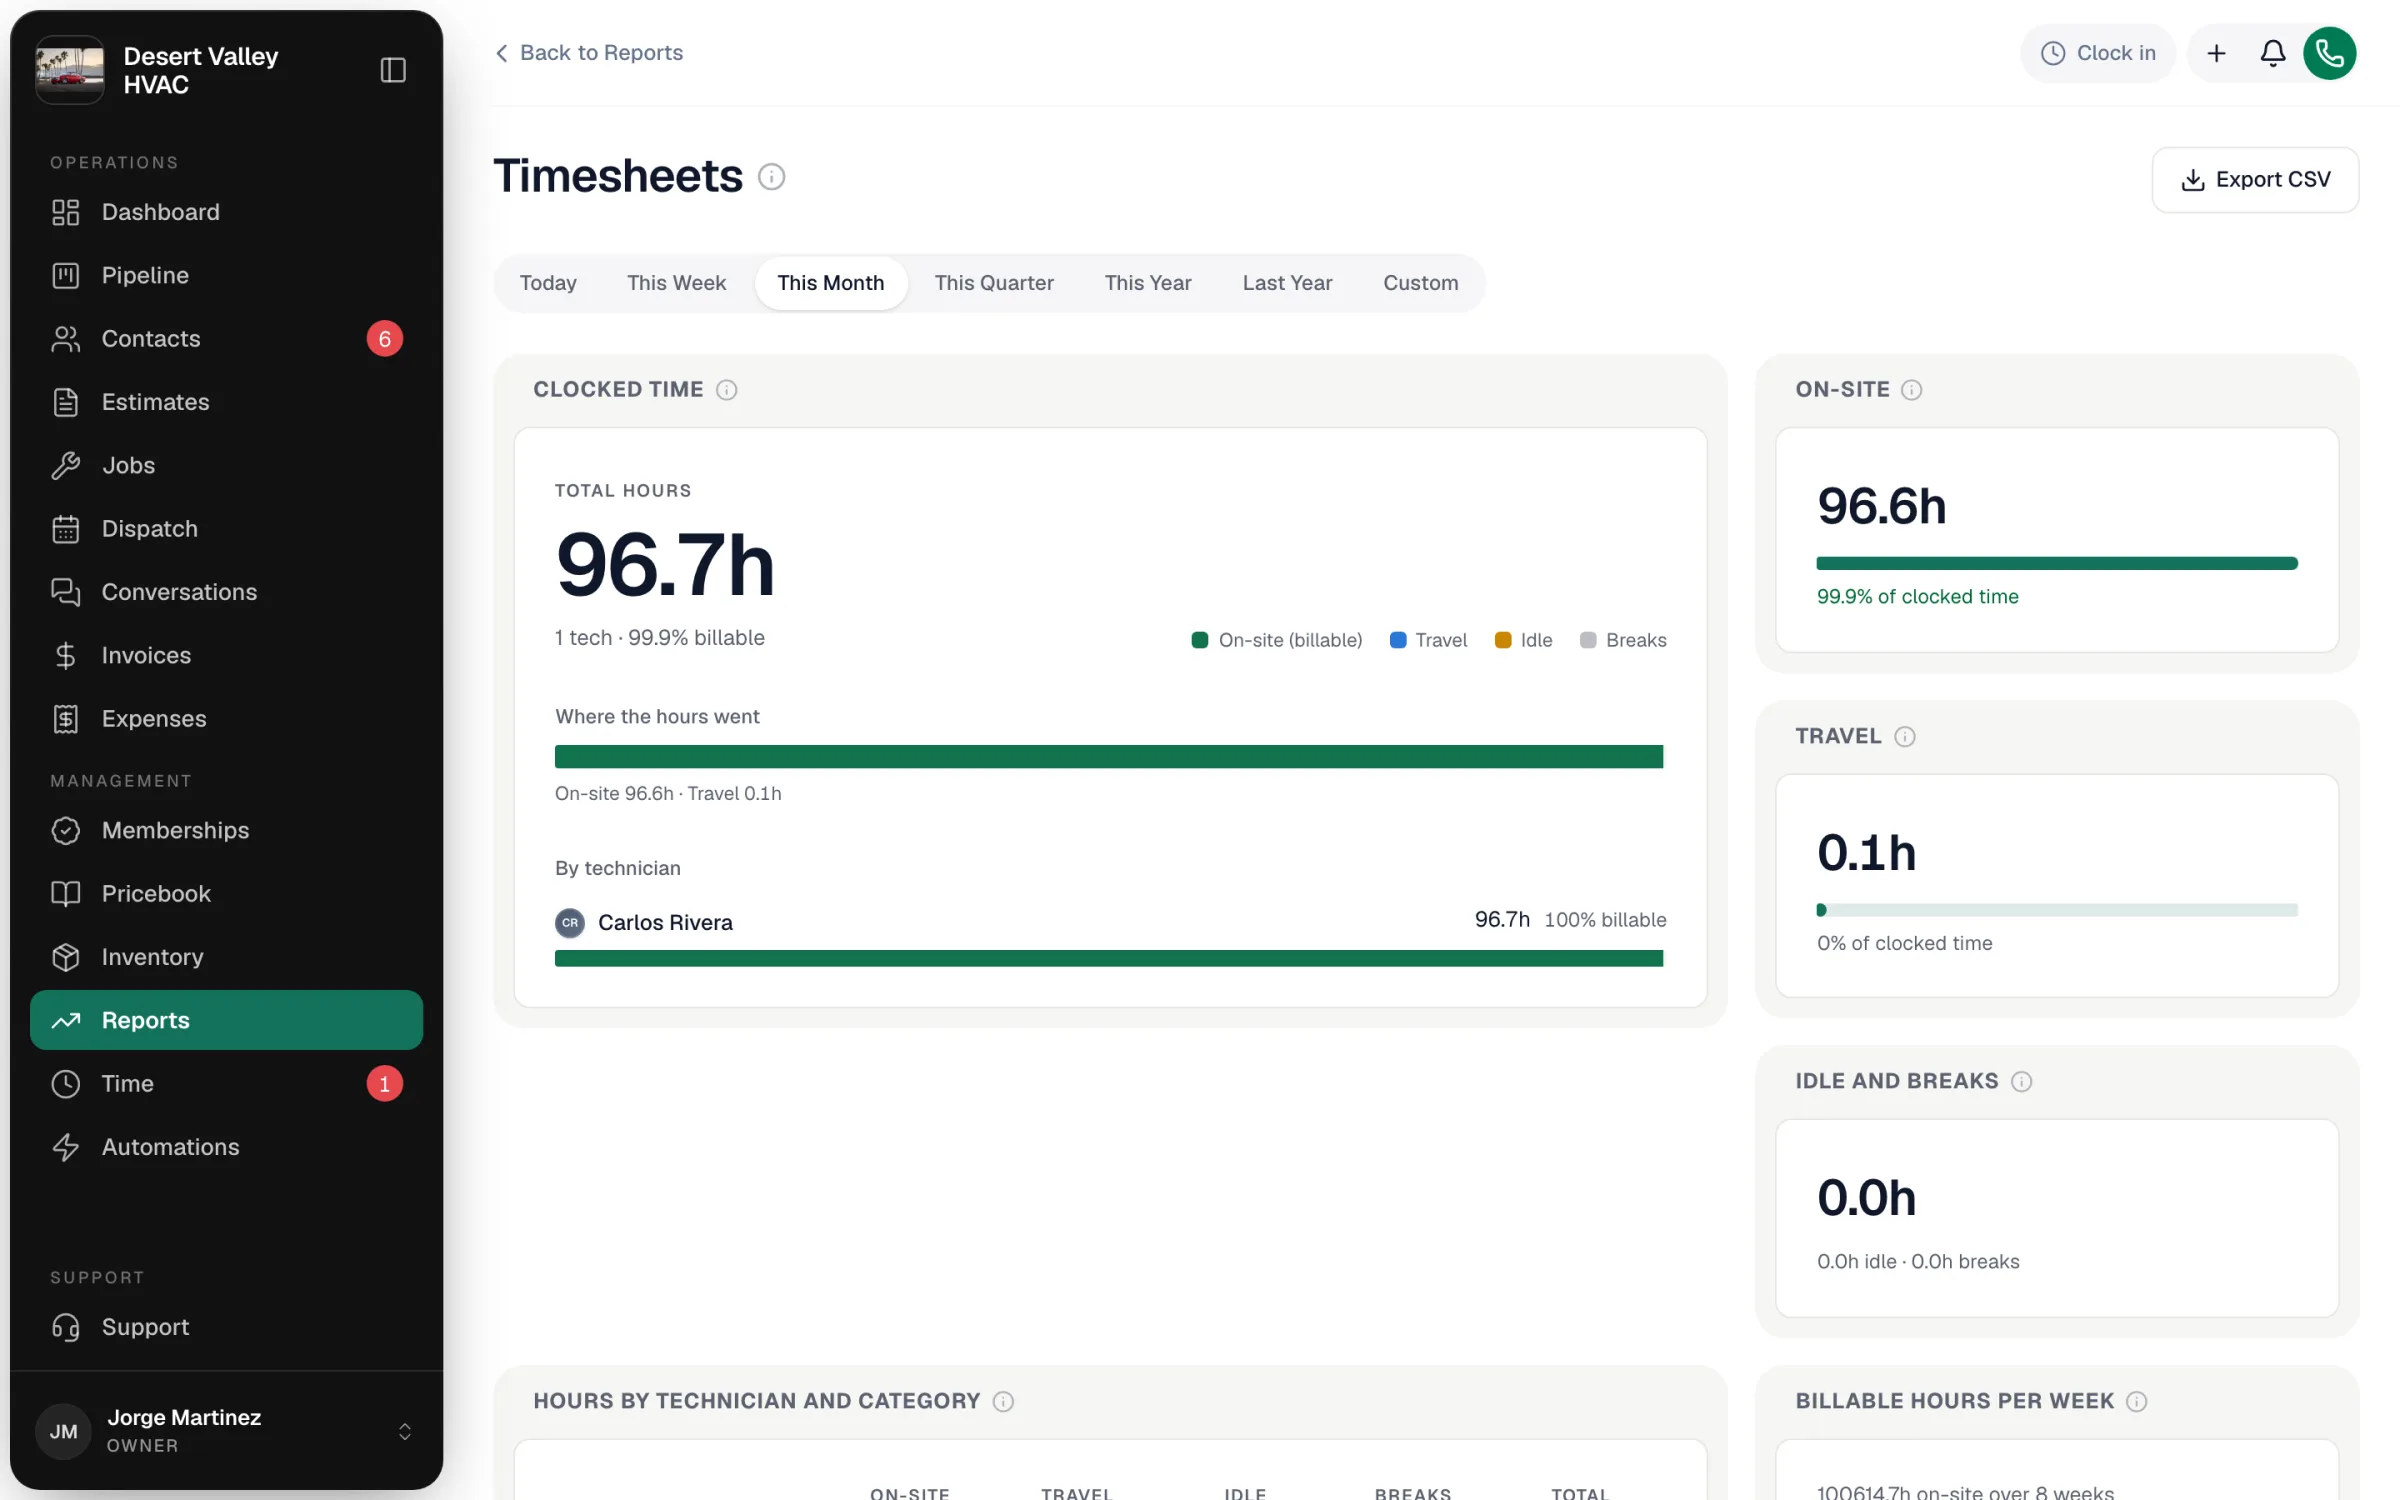This screenshot has height=1500, width=2400.
Task: Open Support in the sidebar
Action: (226, 1327)
